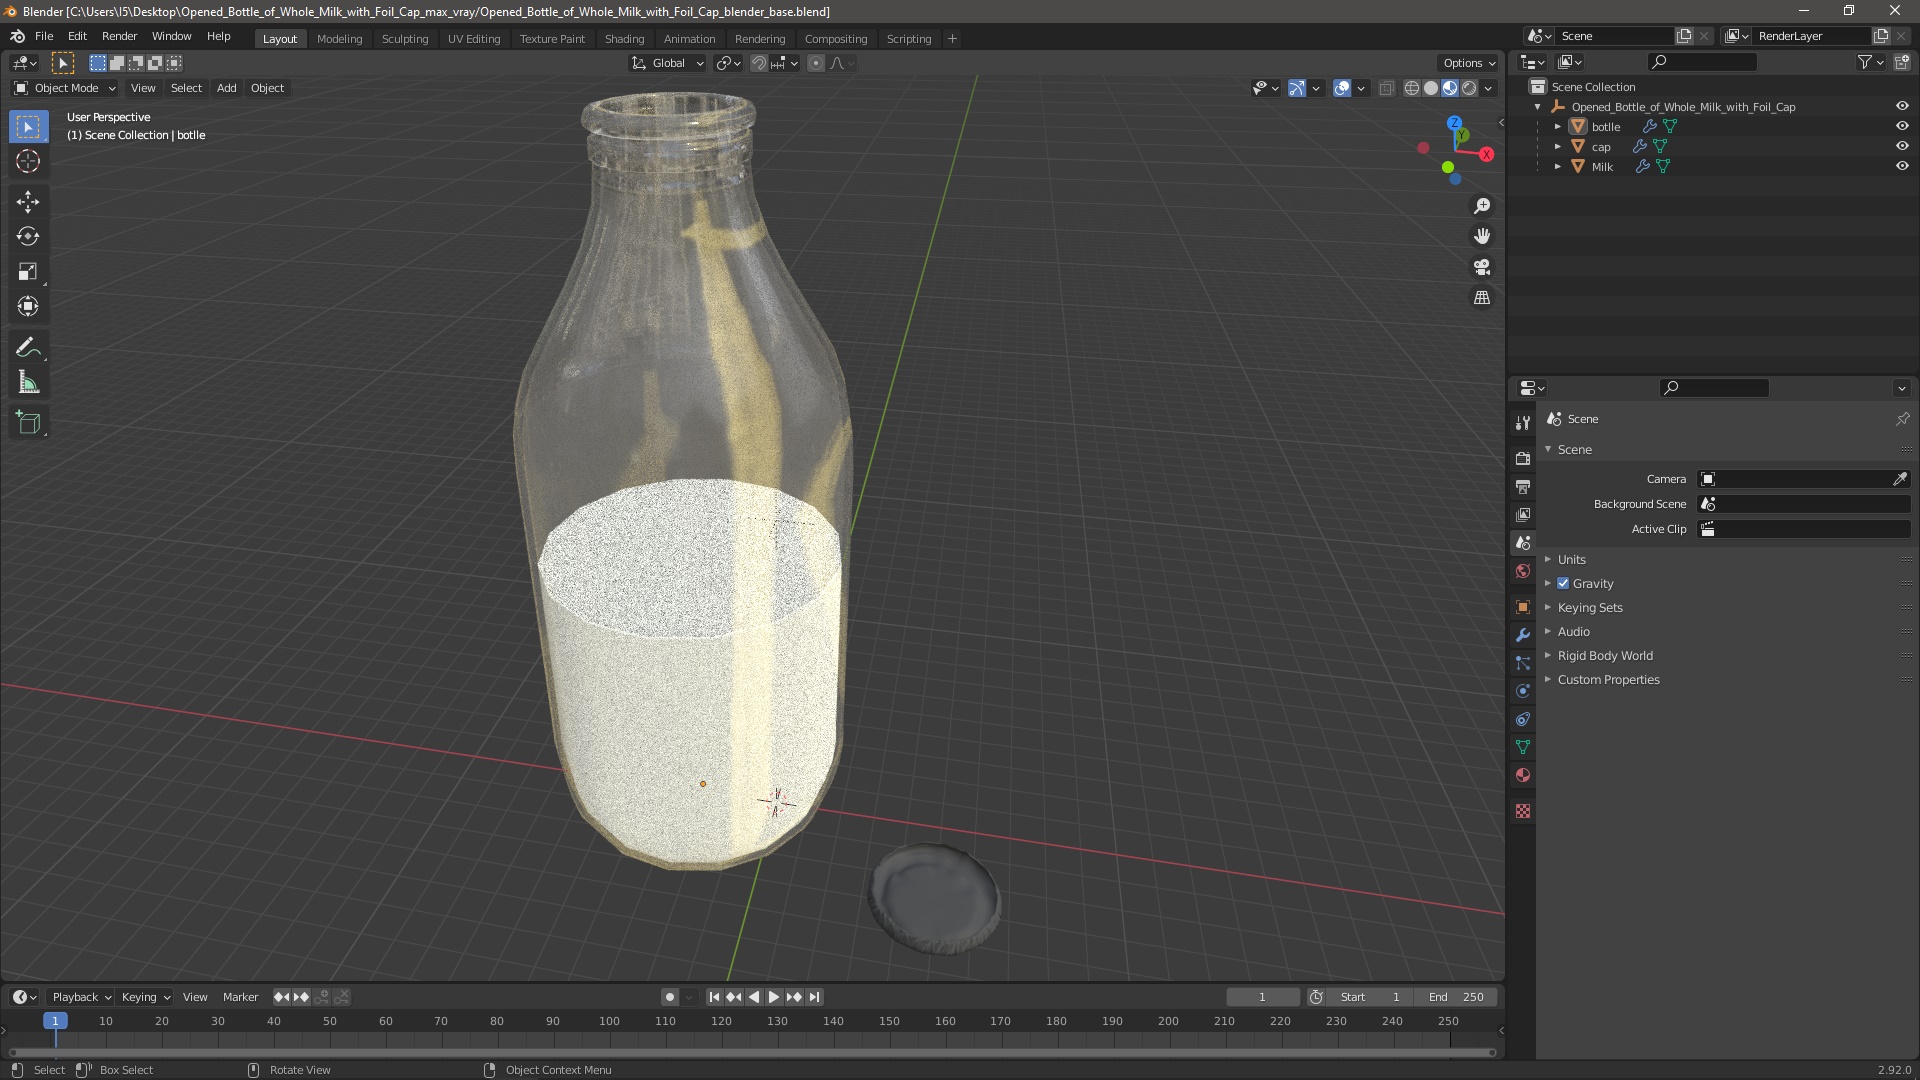Switch perspective/orthographic grid icon
The image size is (1920, 1080).
(x=1482, y=298)
